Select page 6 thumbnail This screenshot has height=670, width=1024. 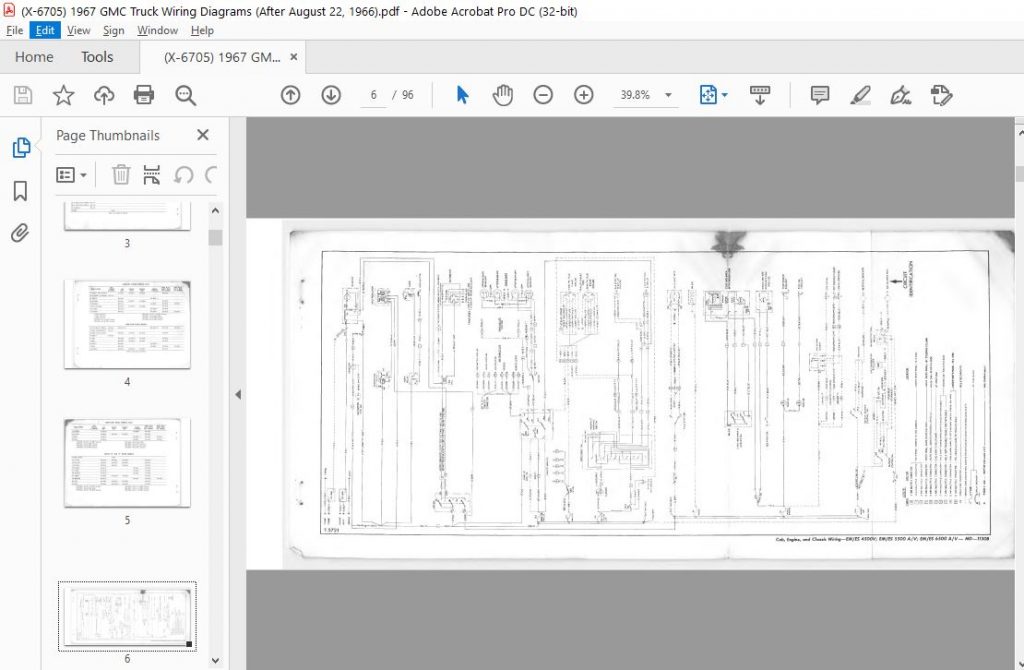pyautogui.click(x=127, y=616)
